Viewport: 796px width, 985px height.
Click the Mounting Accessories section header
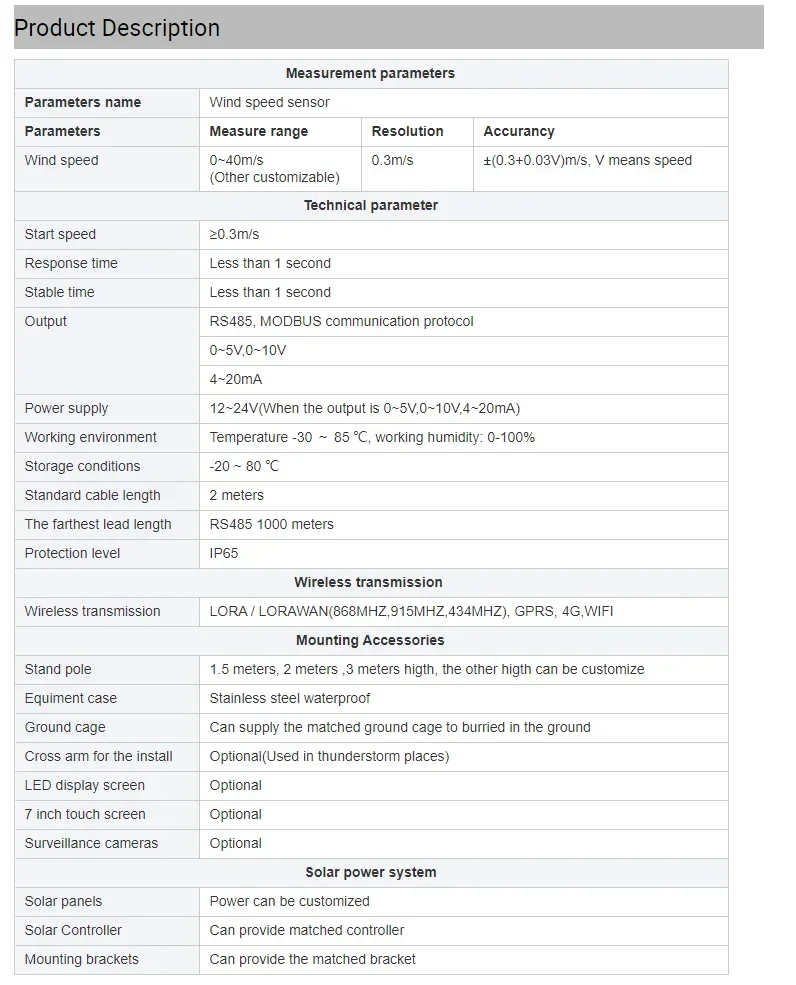click(371, 640)
